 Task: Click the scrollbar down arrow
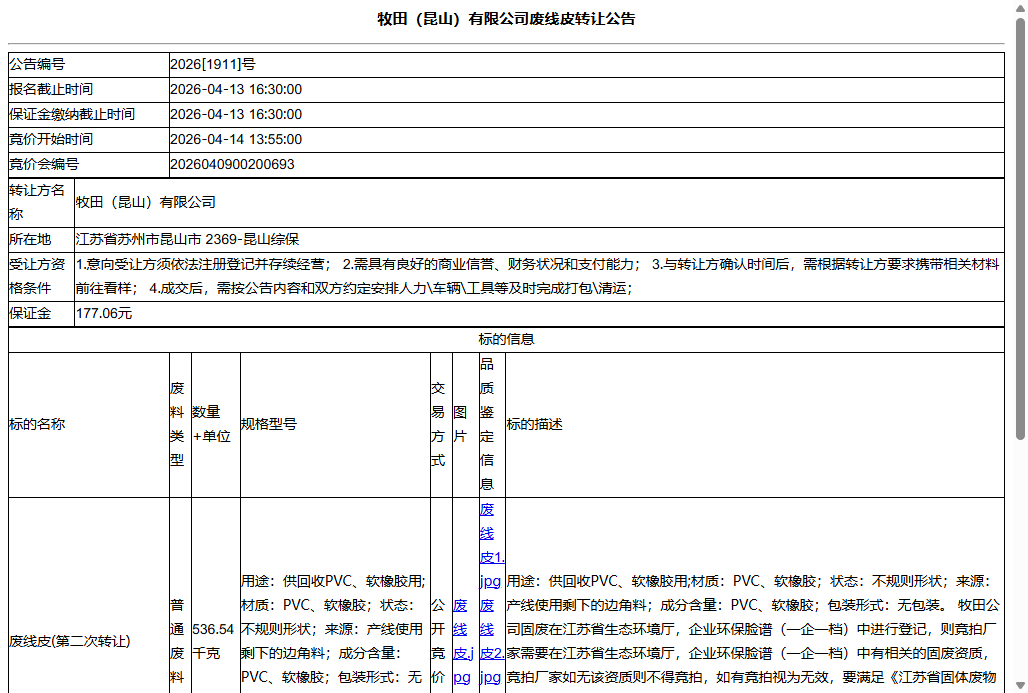1020,686
